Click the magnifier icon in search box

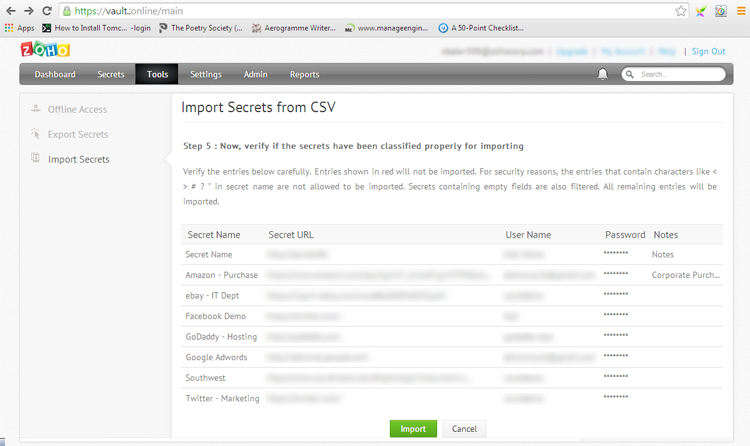[630, 74]
